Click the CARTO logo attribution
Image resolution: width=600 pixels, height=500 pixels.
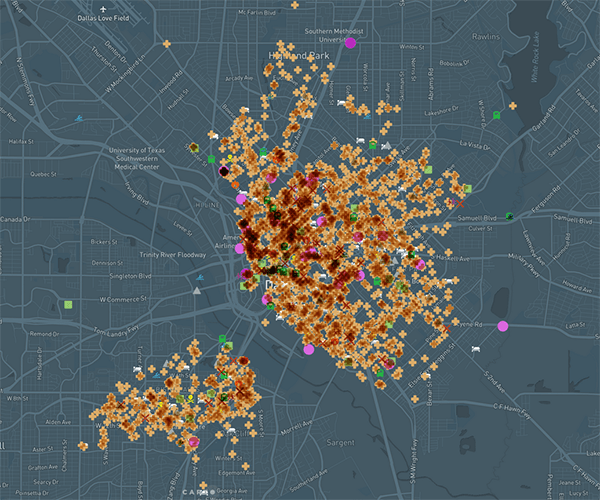[x=199, y=492]
